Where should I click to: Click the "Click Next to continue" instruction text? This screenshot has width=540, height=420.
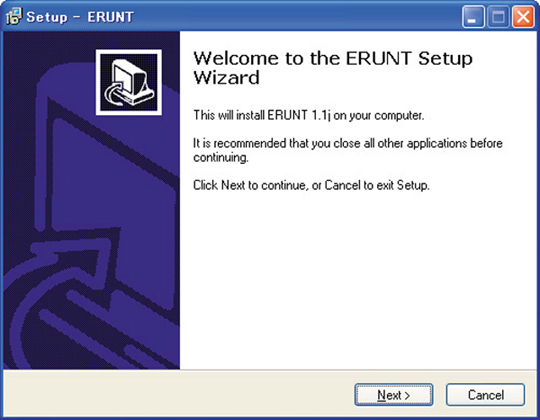point(311,185)
